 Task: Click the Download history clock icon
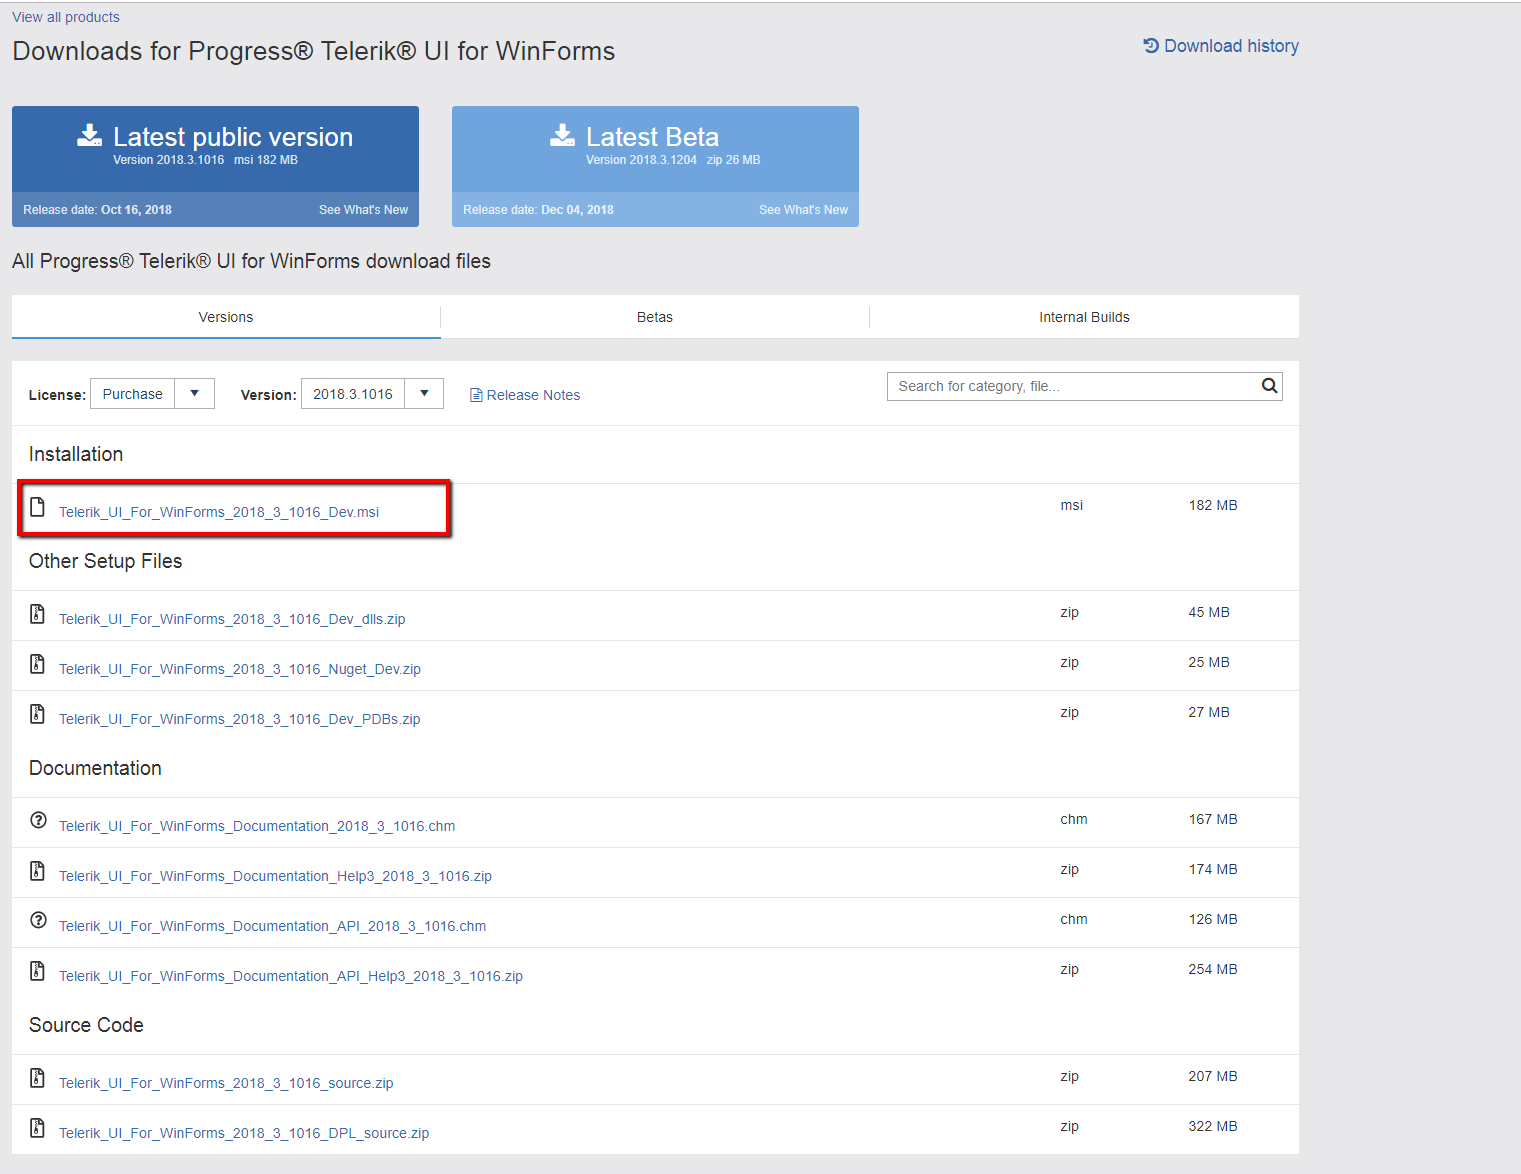[x=1151, y=46]
